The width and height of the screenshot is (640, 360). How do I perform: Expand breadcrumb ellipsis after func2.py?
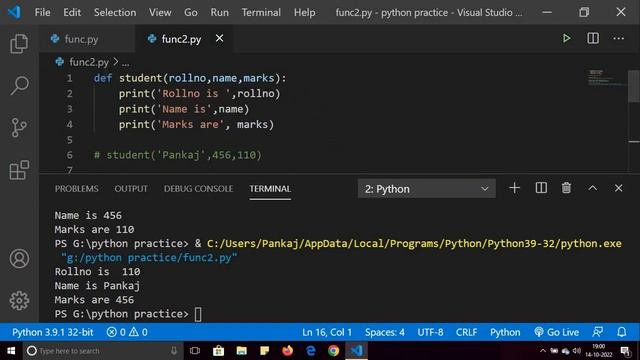125,62
